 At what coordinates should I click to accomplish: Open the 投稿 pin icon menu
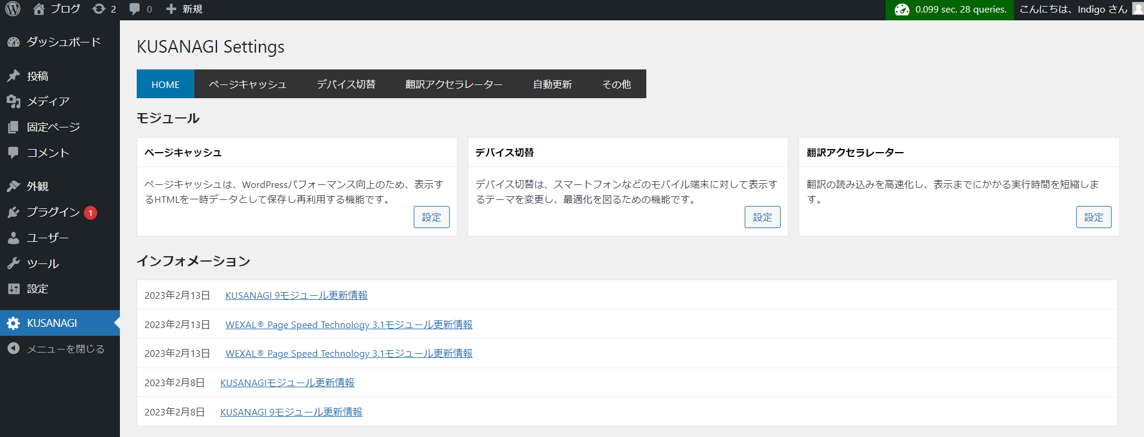click(14, 76)
